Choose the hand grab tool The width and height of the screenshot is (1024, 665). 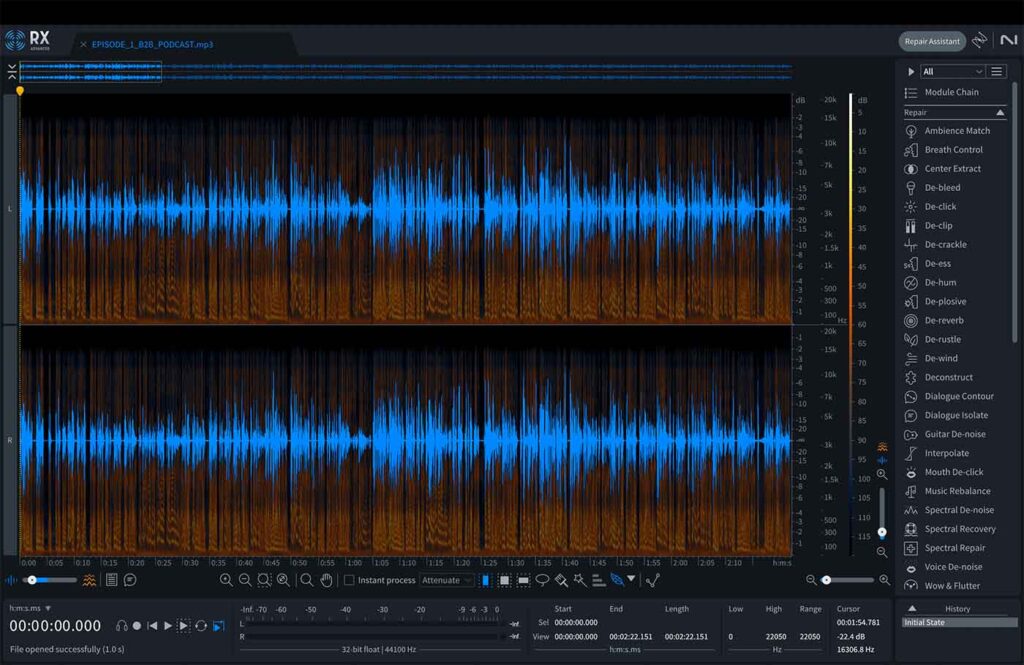tap(327, 580)
